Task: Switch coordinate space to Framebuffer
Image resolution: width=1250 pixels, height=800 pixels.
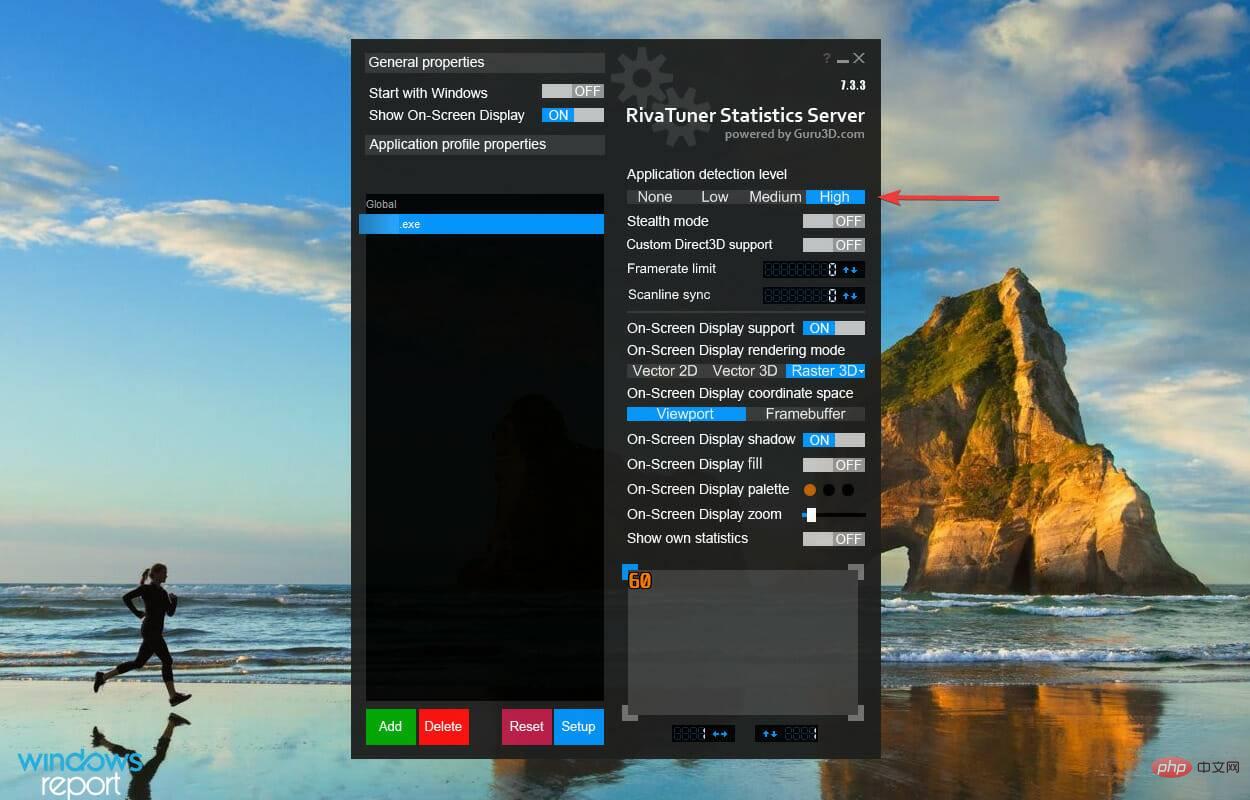Action: (x=806, y=414)
